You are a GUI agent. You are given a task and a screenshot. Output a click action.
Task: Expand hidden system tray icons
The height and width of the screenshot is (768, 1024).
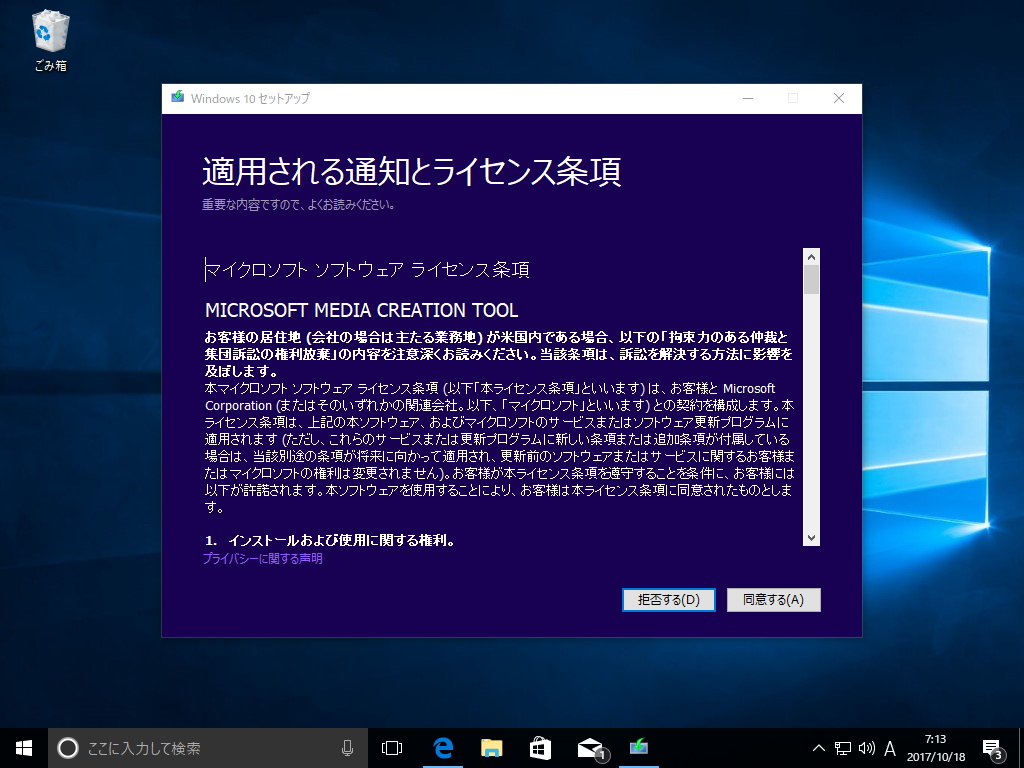pos(817,746)
